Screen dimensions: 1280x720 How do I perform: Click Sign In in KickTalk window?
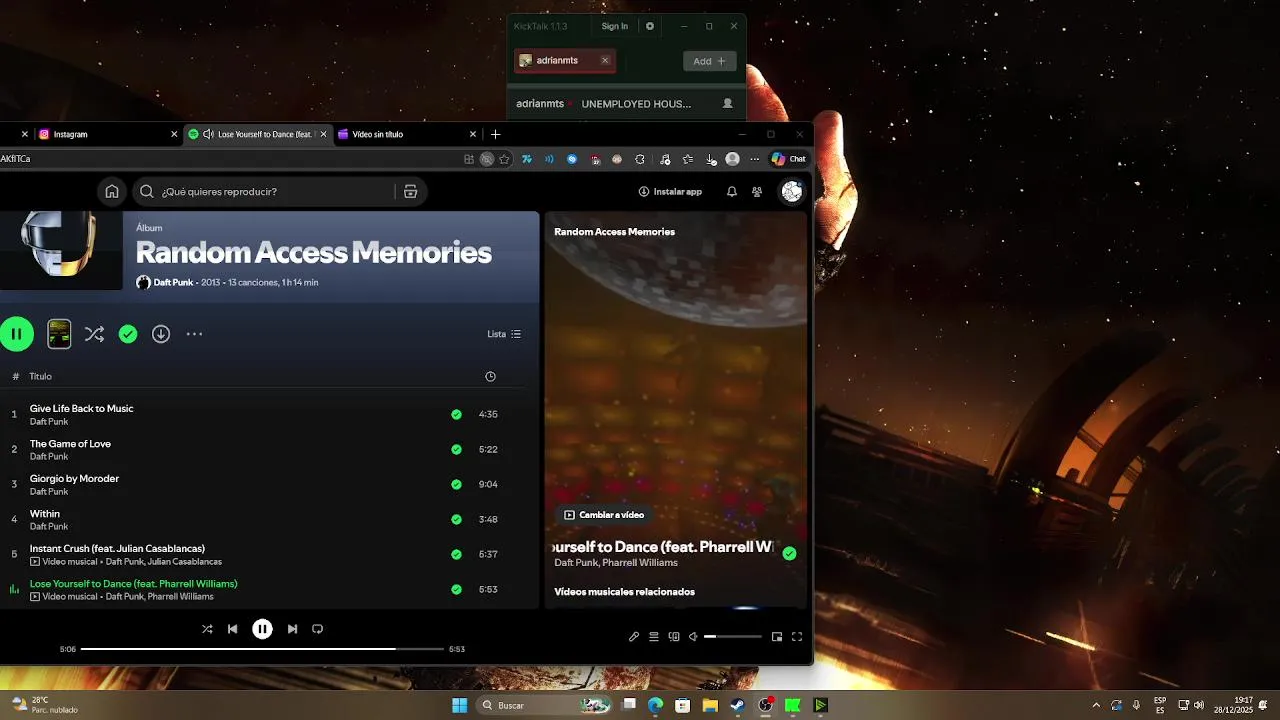(615, 26)
